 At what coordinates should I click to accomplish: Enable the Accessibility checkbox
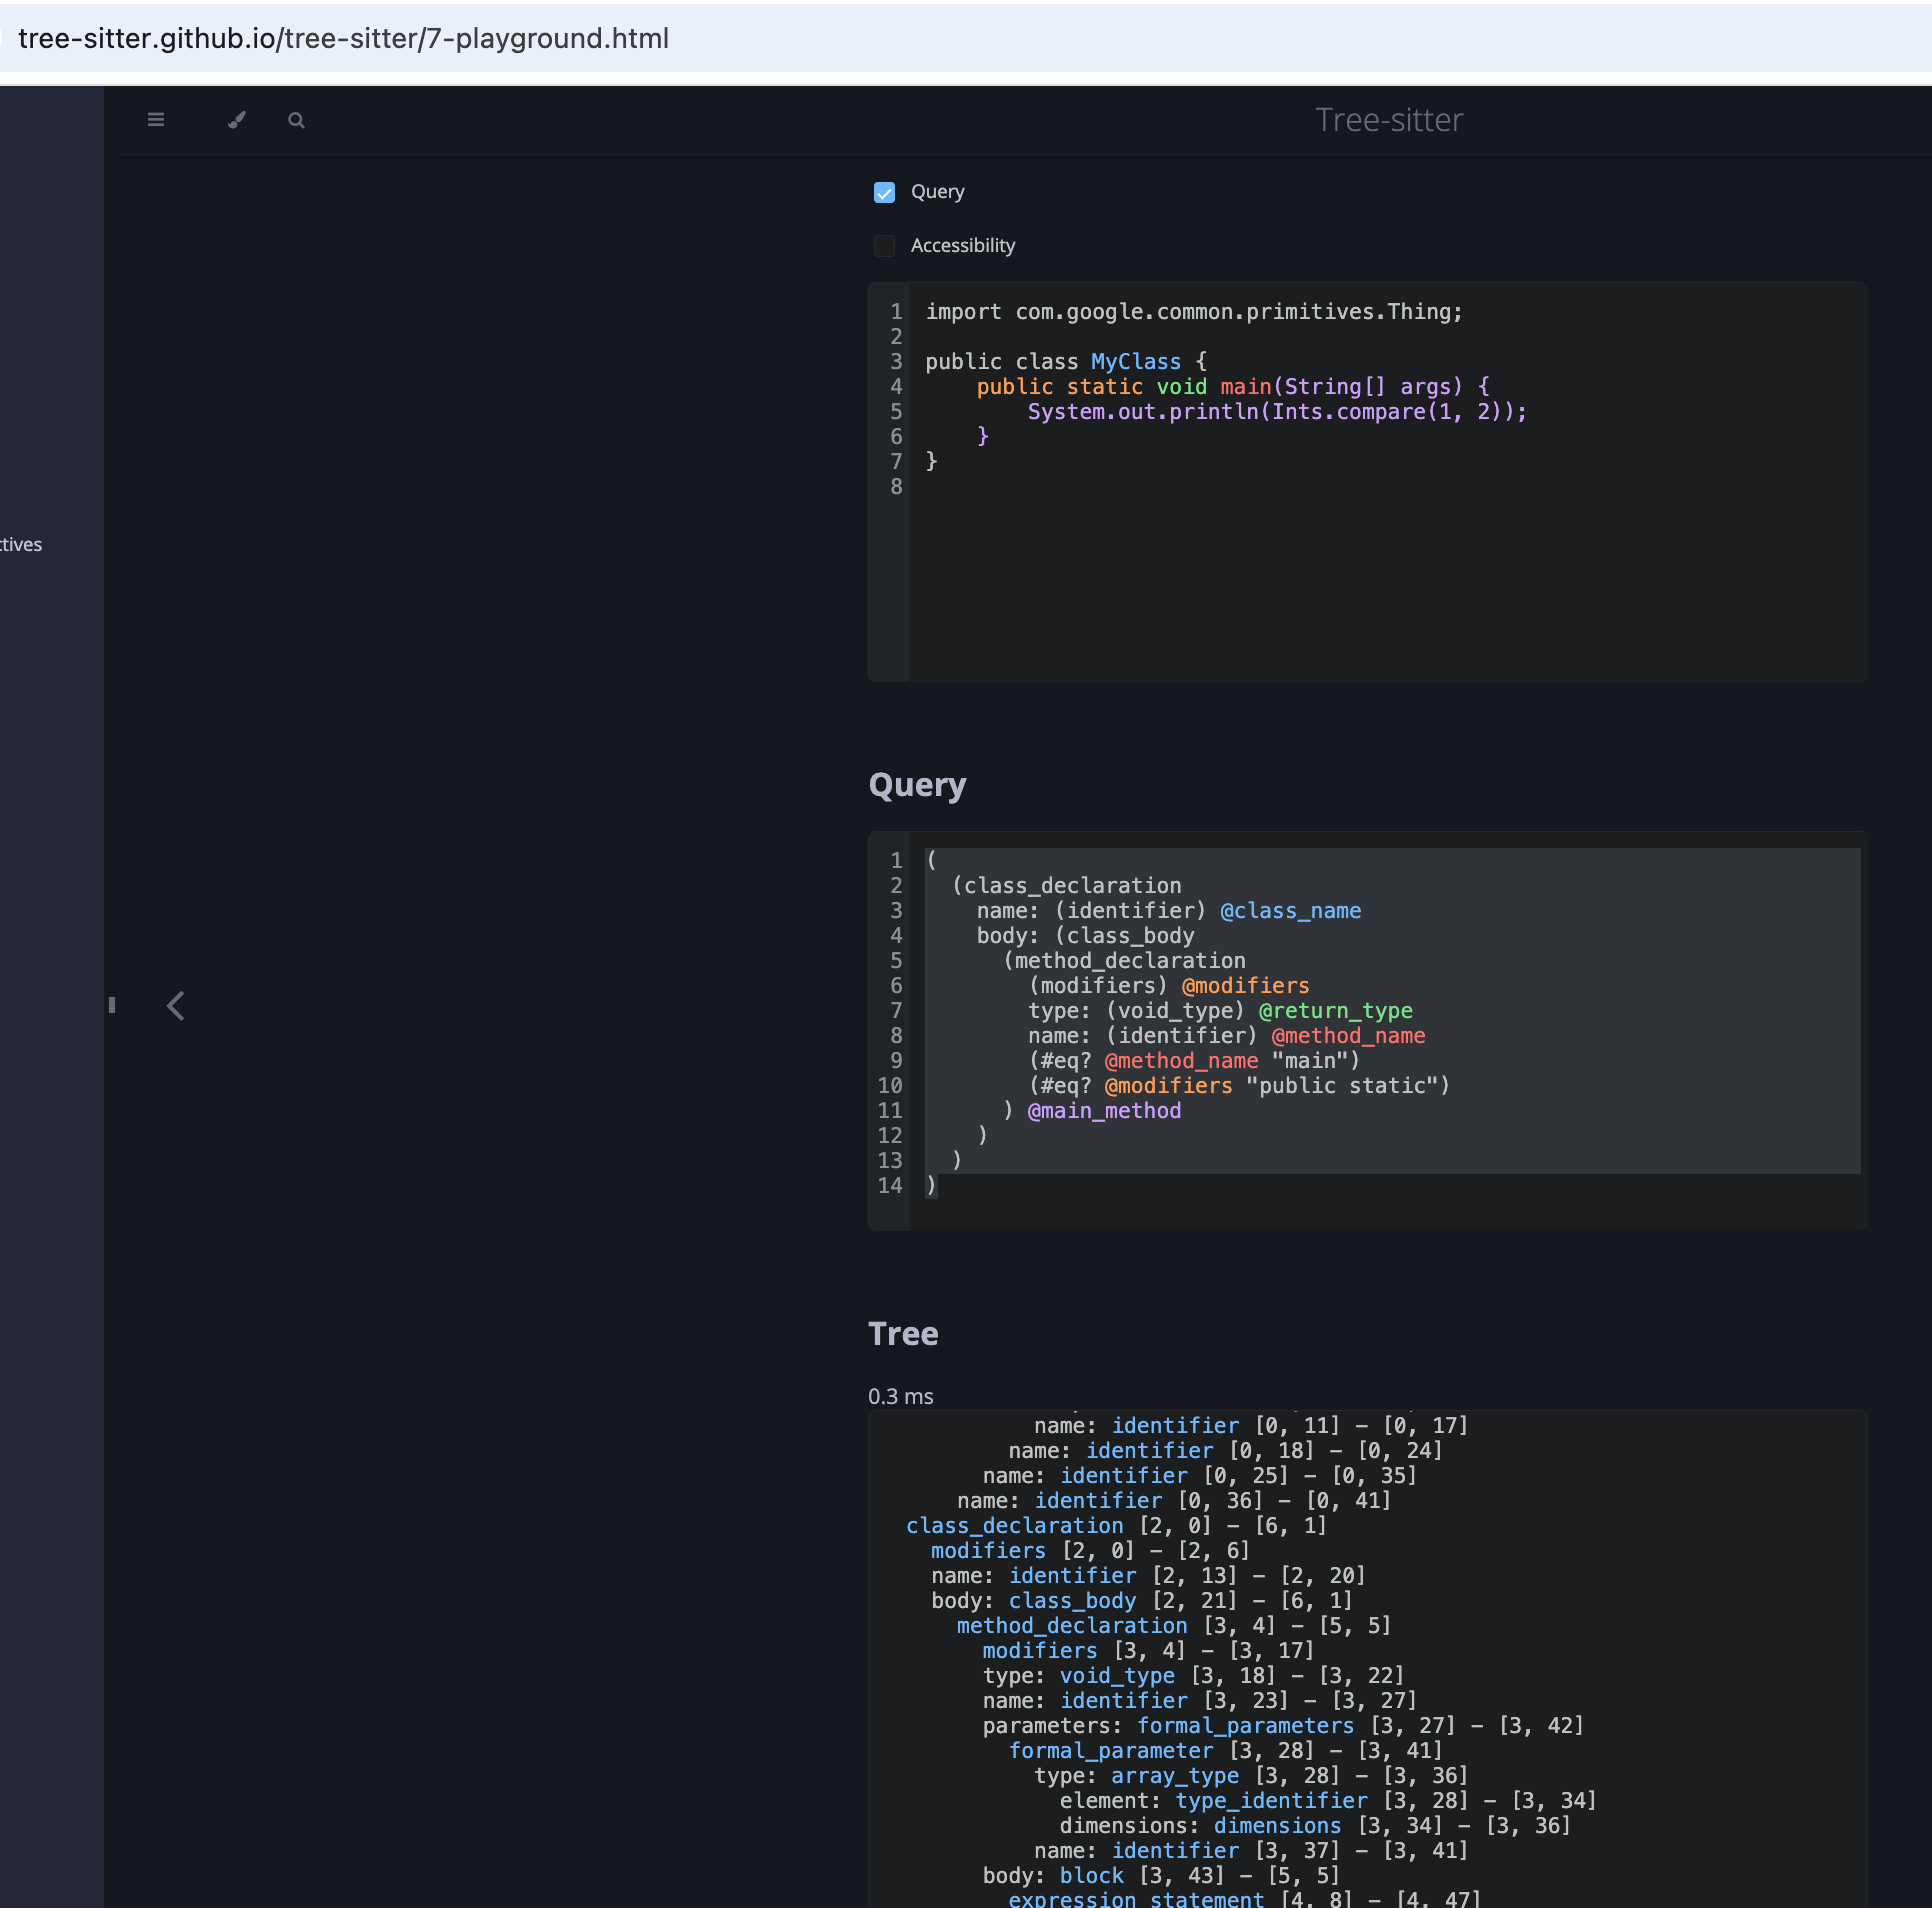point(884,246)
